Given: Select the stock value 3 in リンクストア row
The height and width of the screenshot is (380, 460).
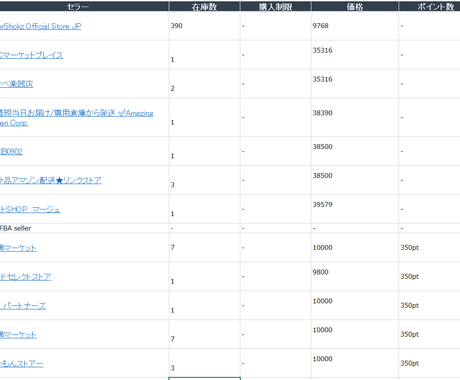Looking at the screenshot, I should tap(172, 185).
